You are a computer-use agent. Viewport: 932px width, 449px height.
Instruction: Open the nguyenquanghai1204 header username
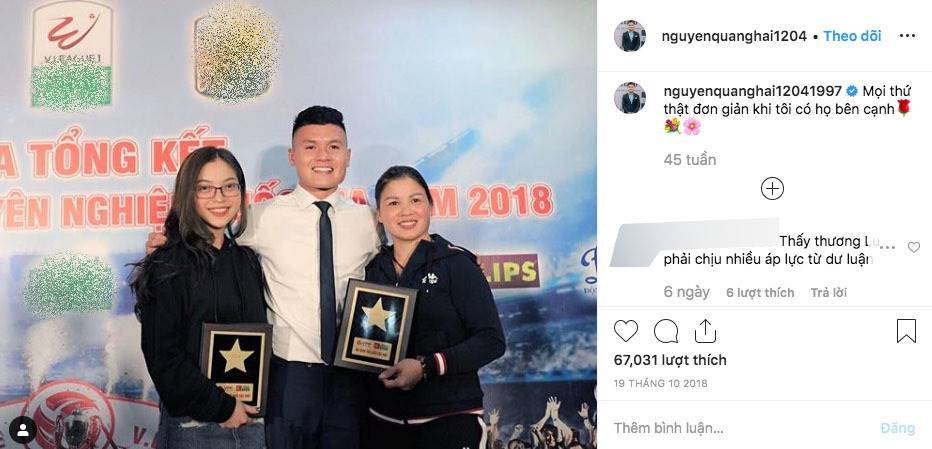[734, 36]
